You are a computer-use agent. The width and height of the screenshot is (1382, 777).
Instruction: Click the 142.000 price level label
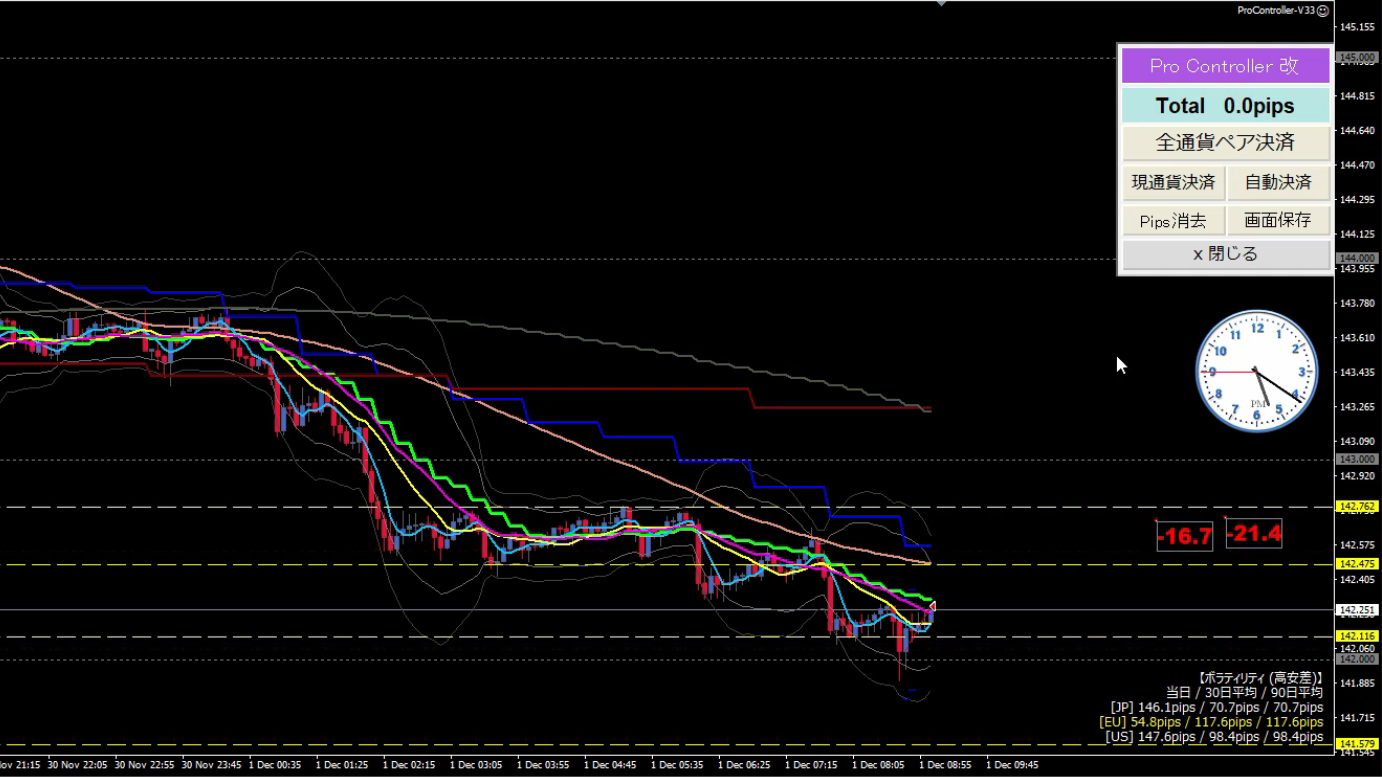(x=1358, y=659)
